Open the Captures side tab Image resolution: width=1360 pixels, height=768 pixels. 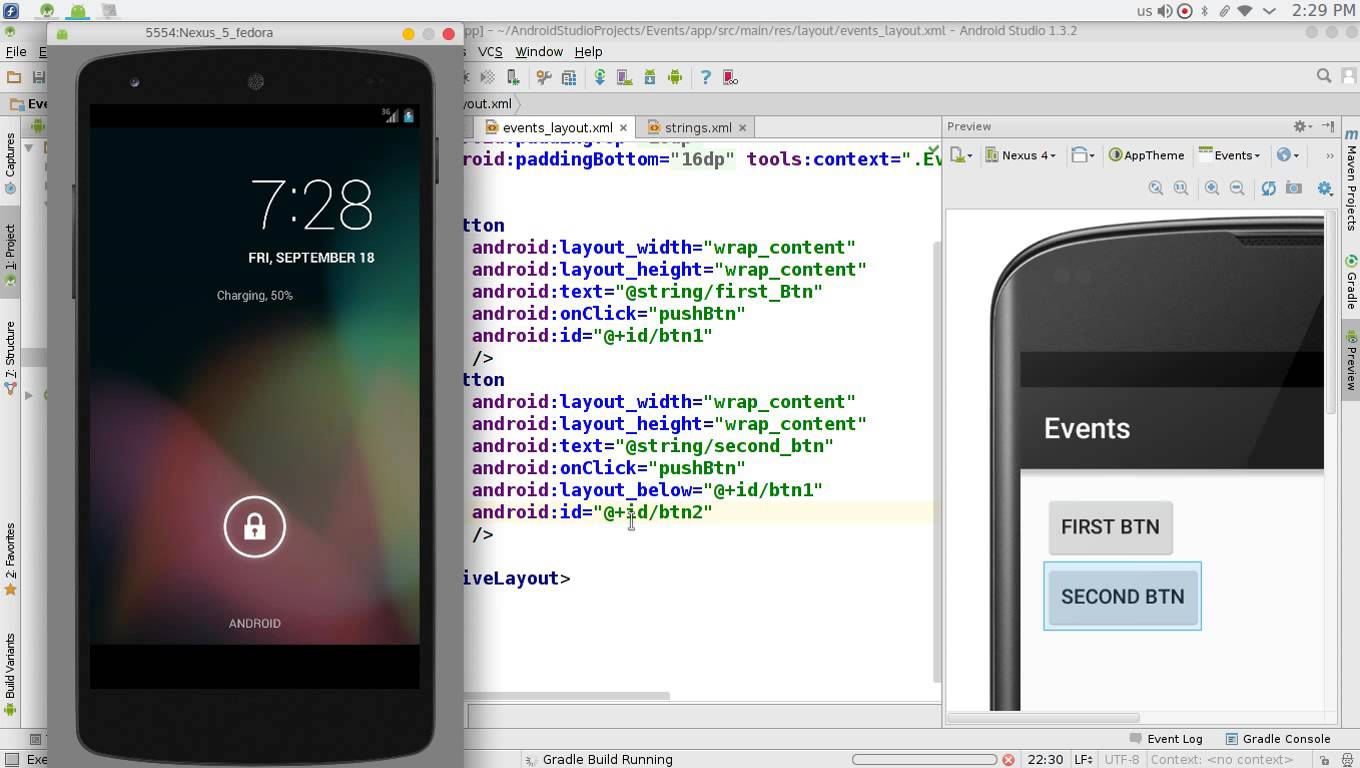(10, 163)
